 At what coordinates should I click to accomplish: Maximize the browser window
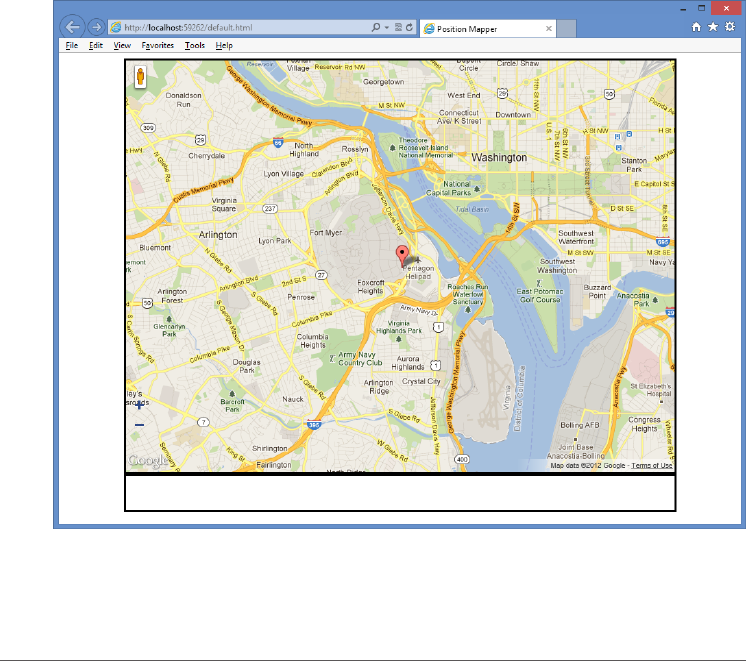702,8
